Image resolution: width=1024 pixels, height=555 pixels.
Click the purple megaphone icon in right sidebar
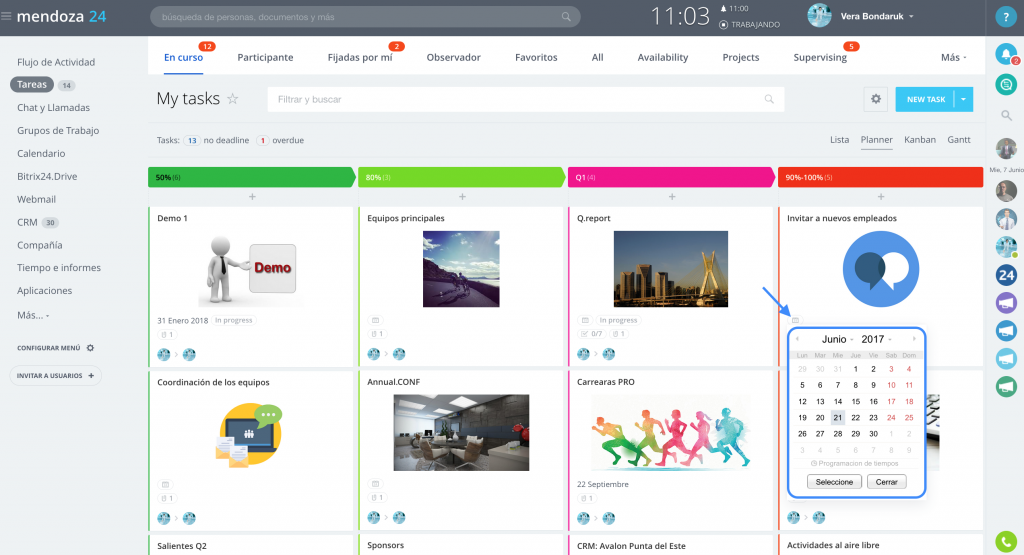pyautogui.click(x=1006, y=303)
